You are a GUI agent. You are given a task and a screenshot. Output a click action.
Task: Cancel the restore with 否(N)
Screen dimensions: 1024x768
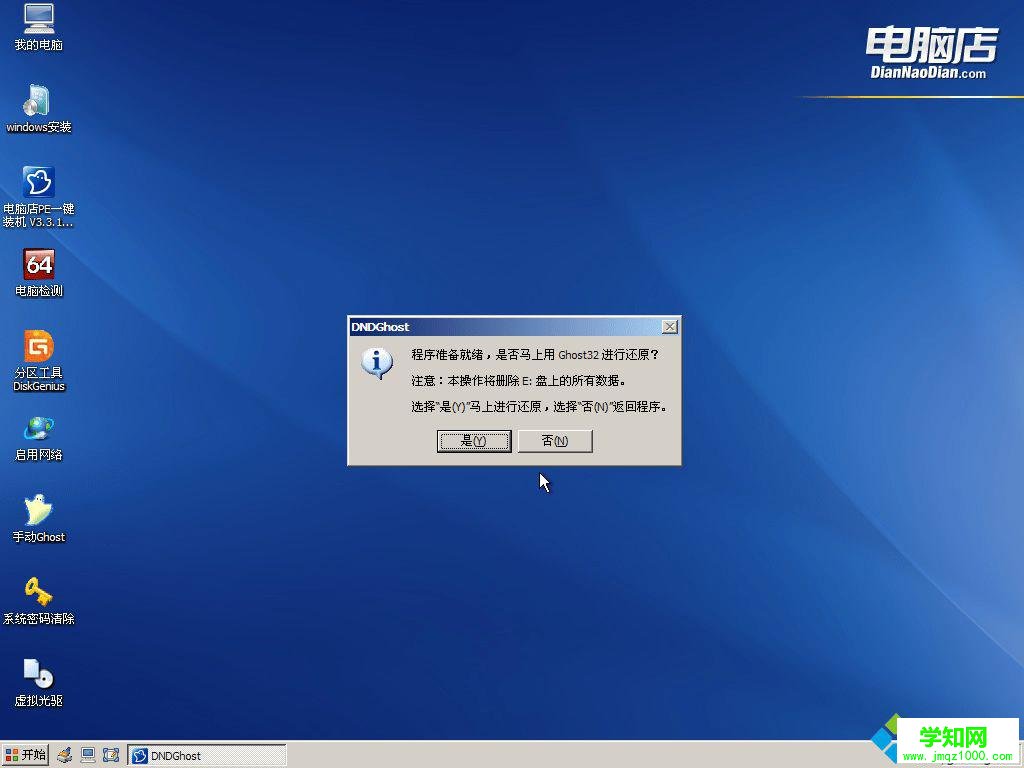click(554, 440)
